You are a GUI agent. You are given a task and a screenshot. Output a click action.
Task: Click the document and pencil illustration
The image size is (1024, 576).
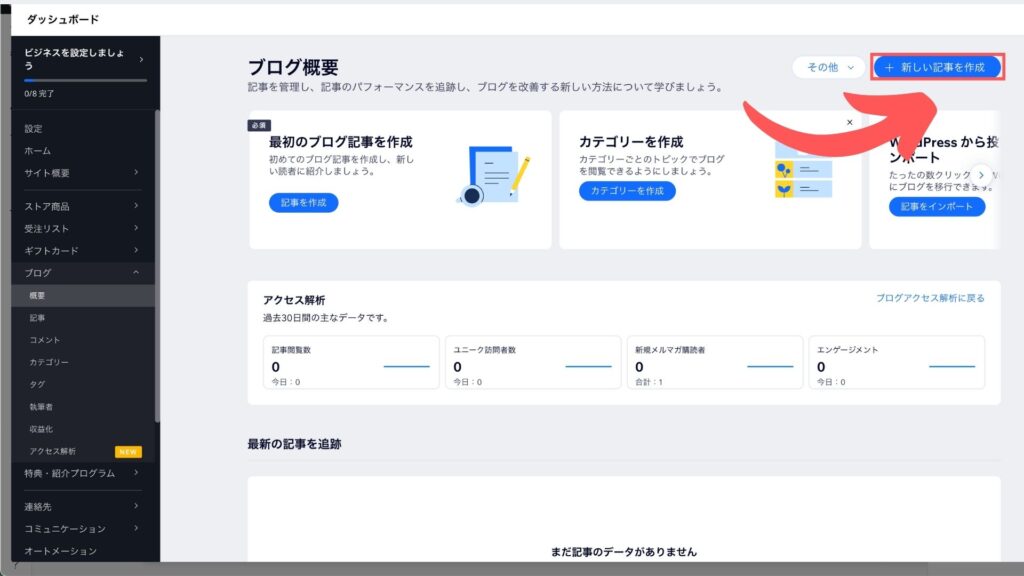(493, 176)
